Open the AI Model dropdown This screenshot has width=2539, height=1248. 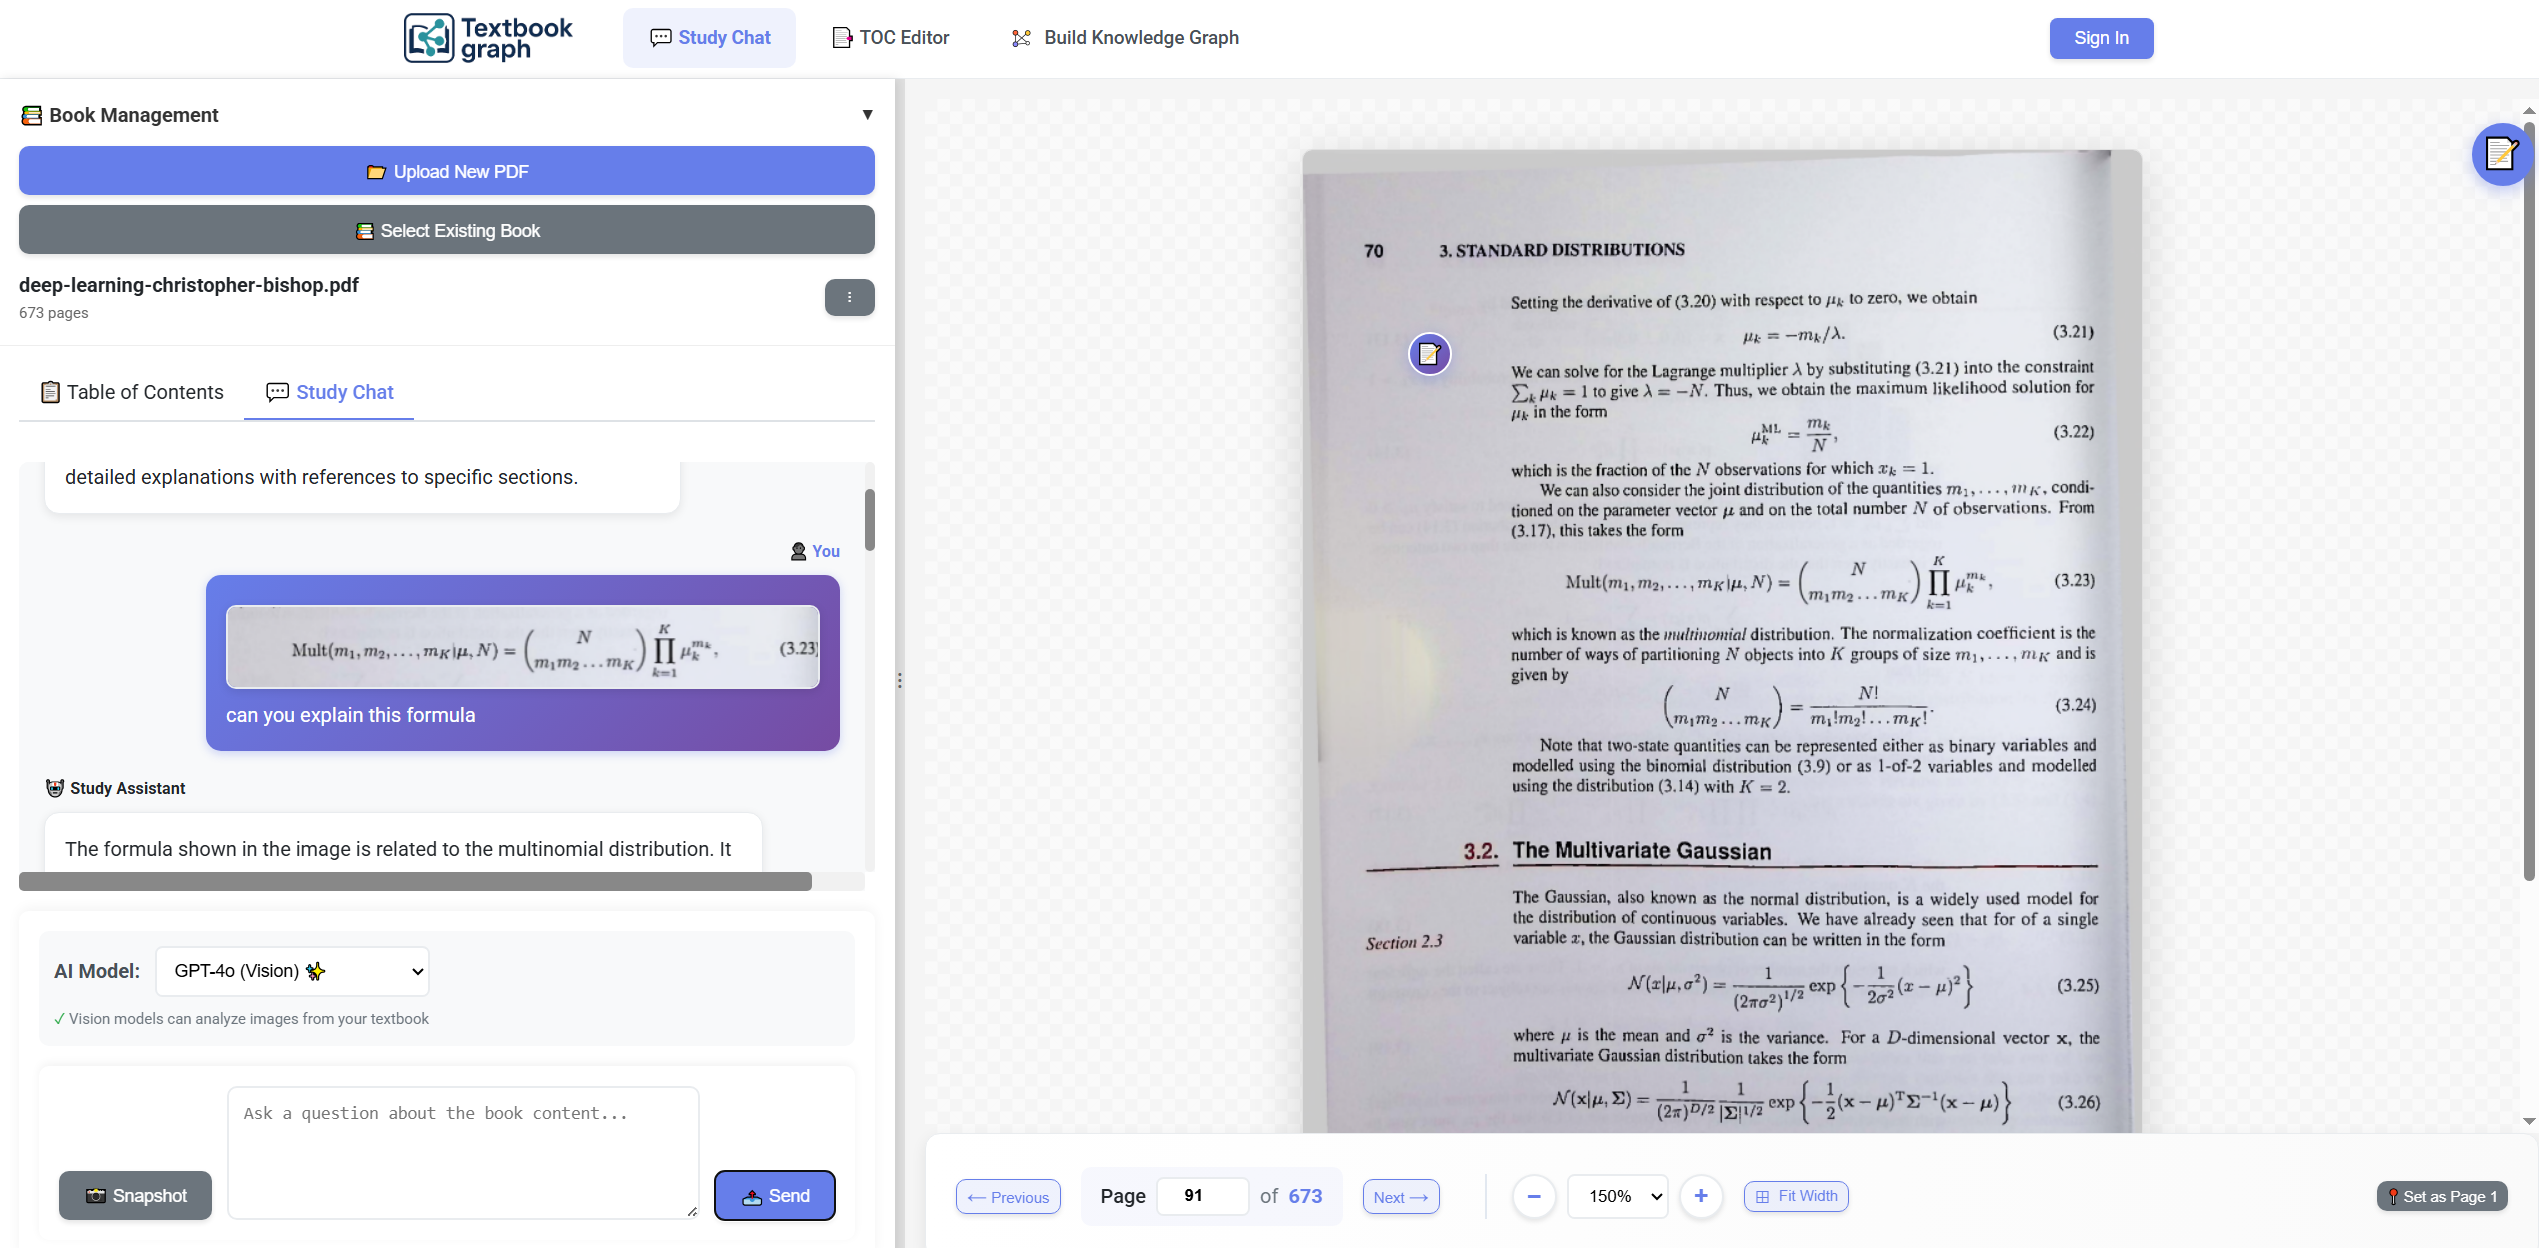click(293, 971)
